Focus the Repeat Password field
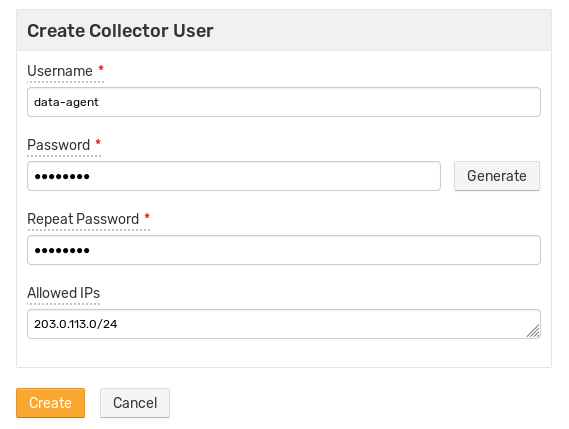 point(284,250)
